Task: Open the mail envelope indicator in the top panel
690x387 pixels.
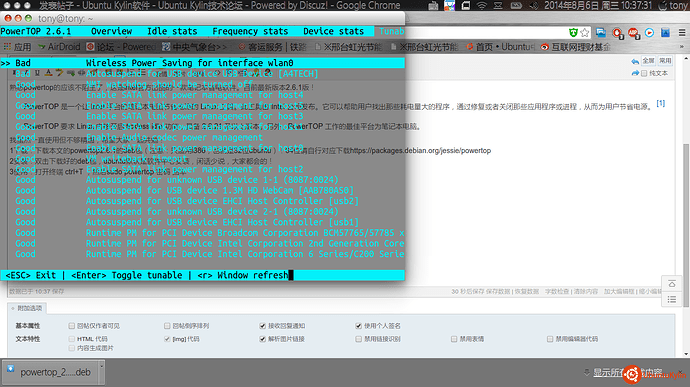Action: (498, 5)
